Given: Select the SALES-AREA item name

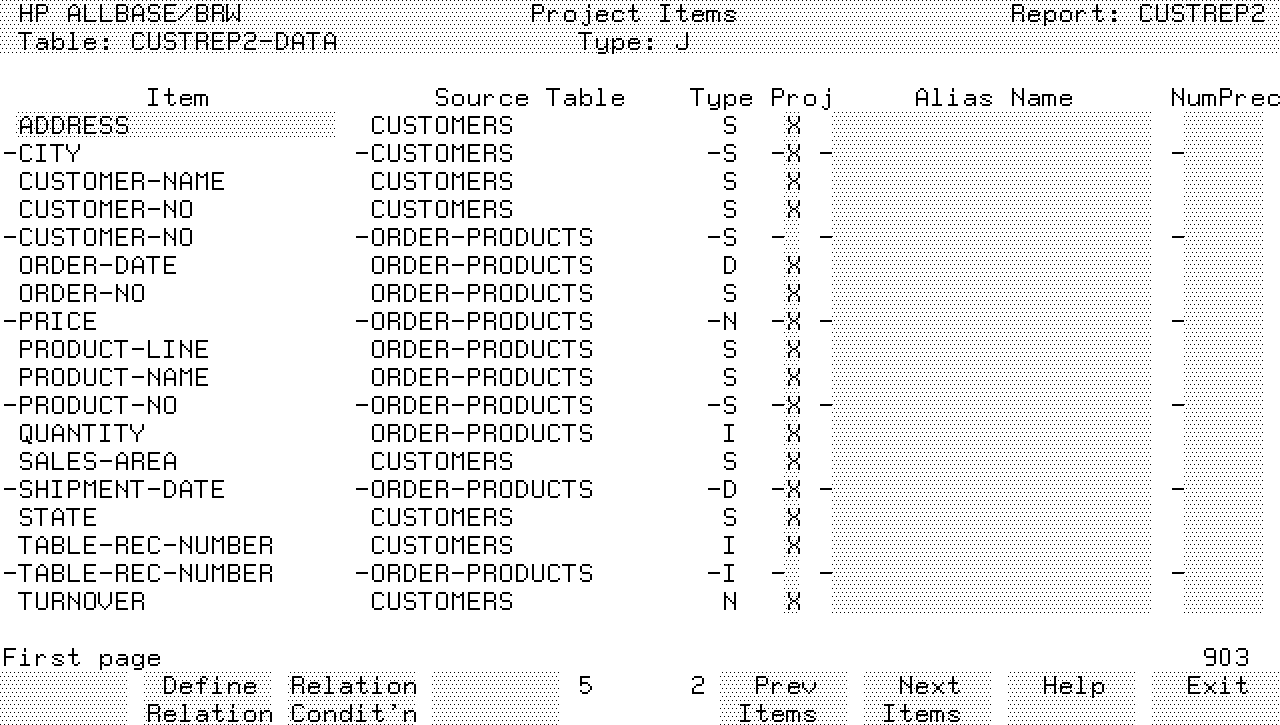Looking at the screenshot, I should [x=98, y=462].
